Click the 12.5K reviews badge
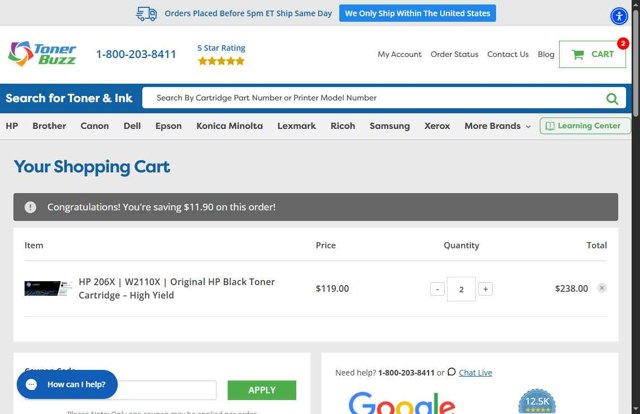 [x=537, y=401]
